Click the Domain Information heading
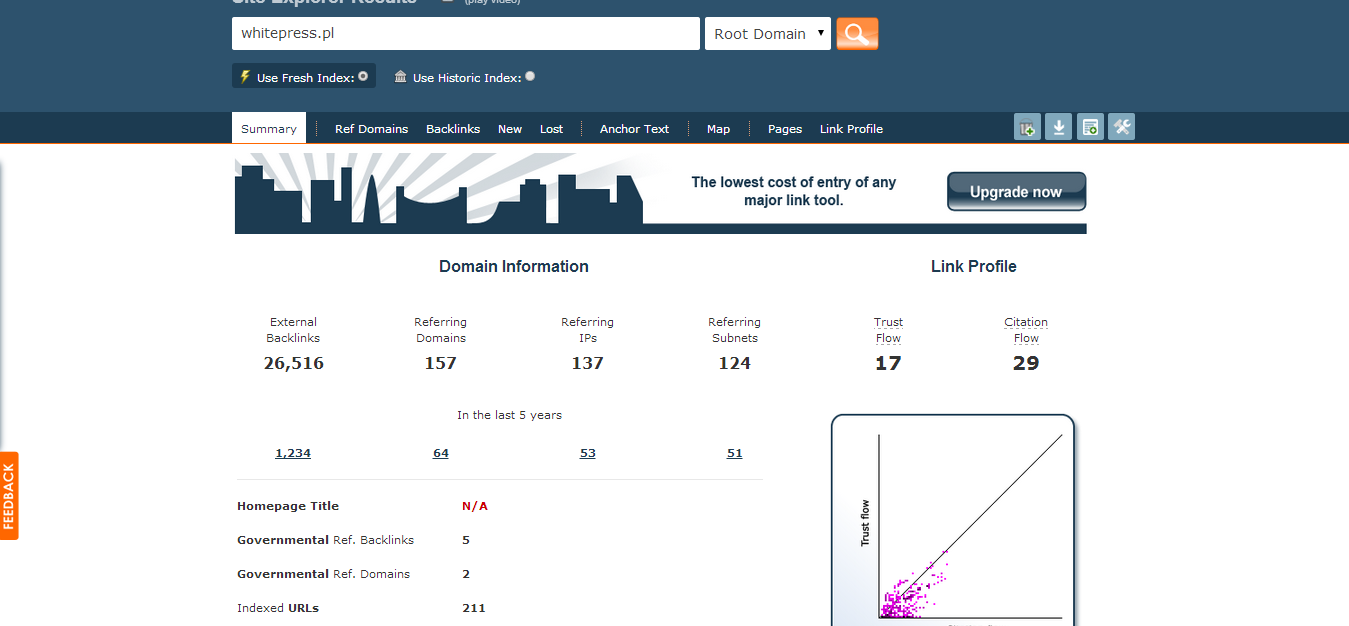Viewport: 1349px width, 626px height. [x=514, y=266]
